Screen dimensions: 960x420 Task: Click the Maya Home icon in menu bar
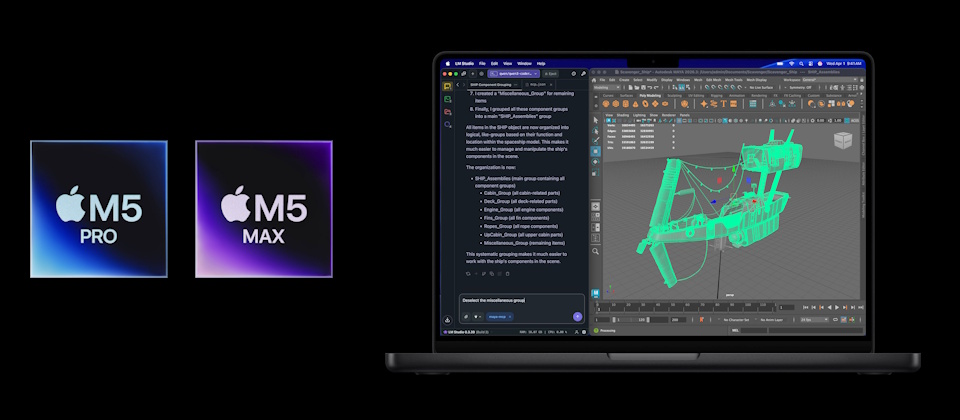click(595, 80)
